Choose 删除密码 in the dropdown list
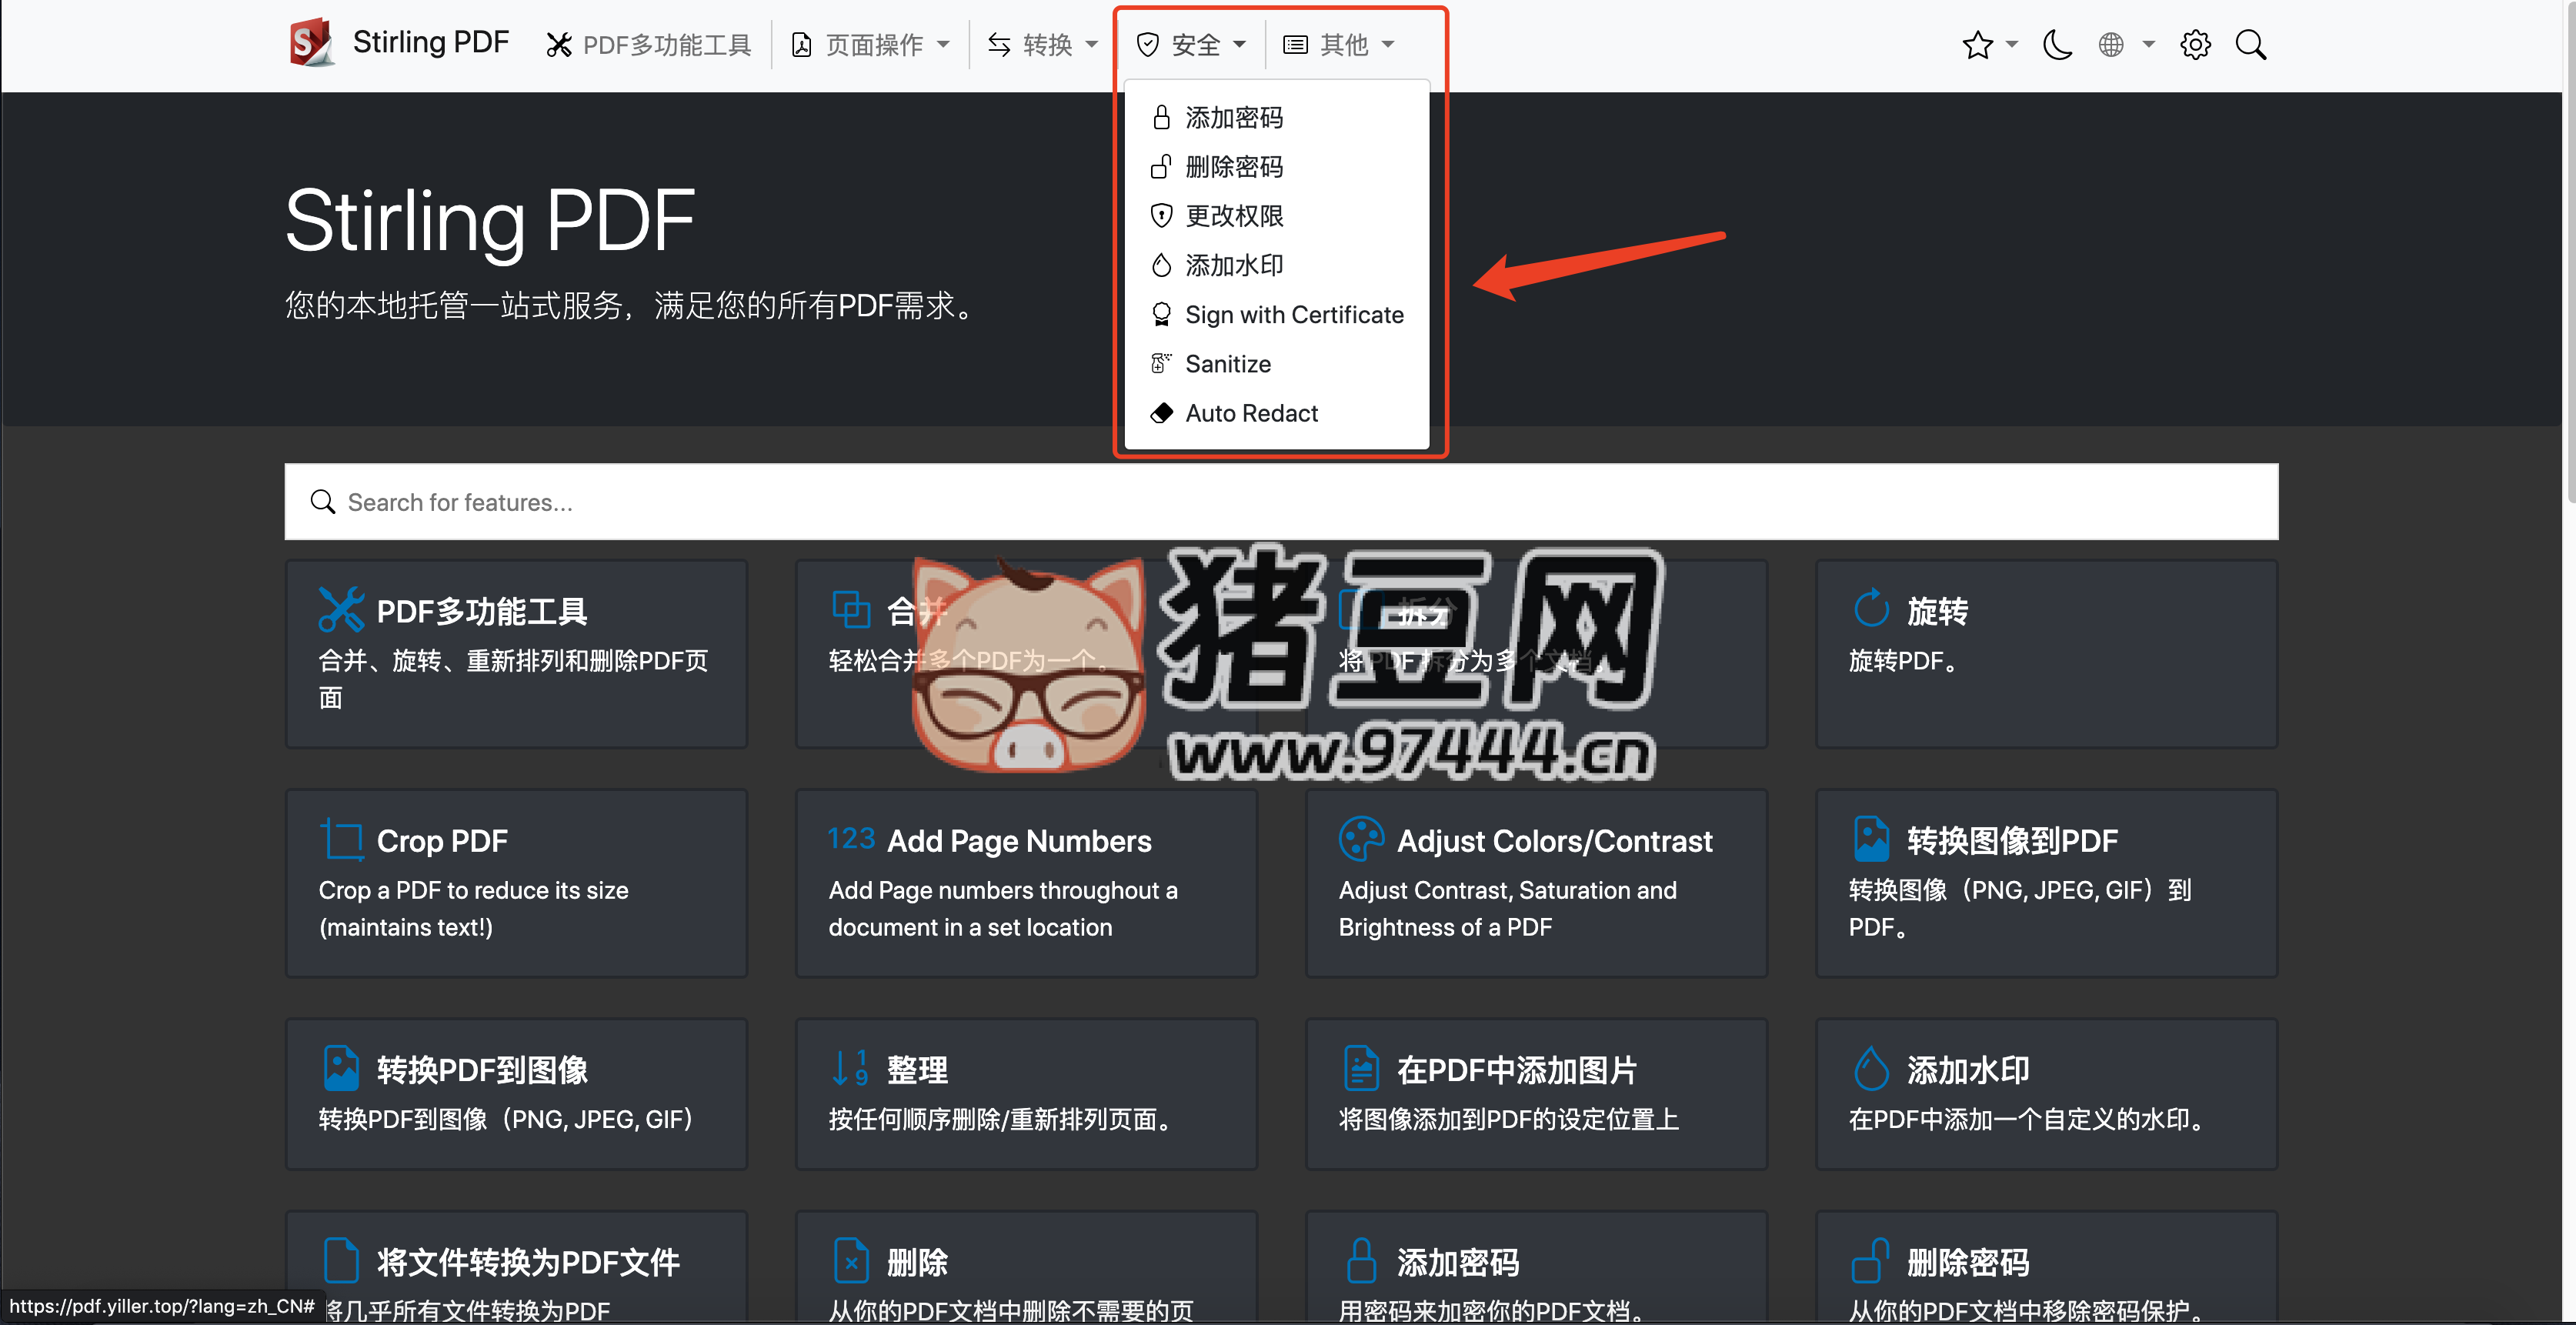The width and height of the screenshot is (2576, 1325). click(x=1233, y=167)
